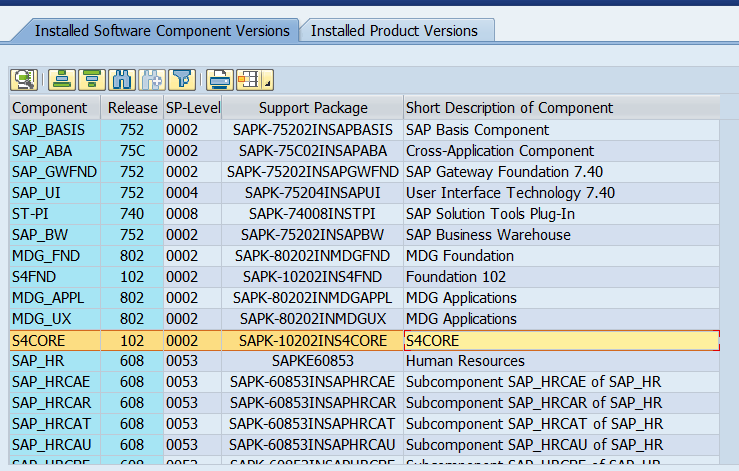Select the SAP_HRCAE component cell

55,382
